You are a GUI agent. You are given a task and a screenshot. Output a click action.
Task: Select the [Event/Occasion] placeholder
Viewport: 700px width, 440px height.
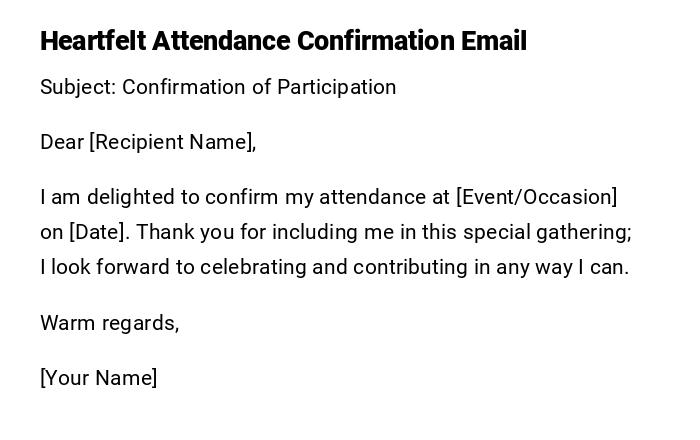tap(537, 197)
